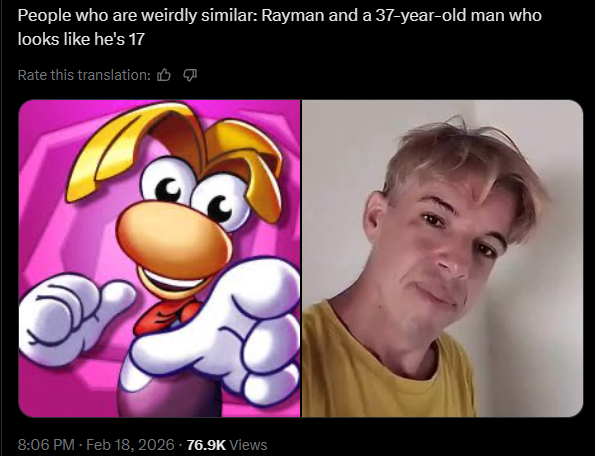Click the word Views after the count

pyautogui.click(x=249, y=444)
